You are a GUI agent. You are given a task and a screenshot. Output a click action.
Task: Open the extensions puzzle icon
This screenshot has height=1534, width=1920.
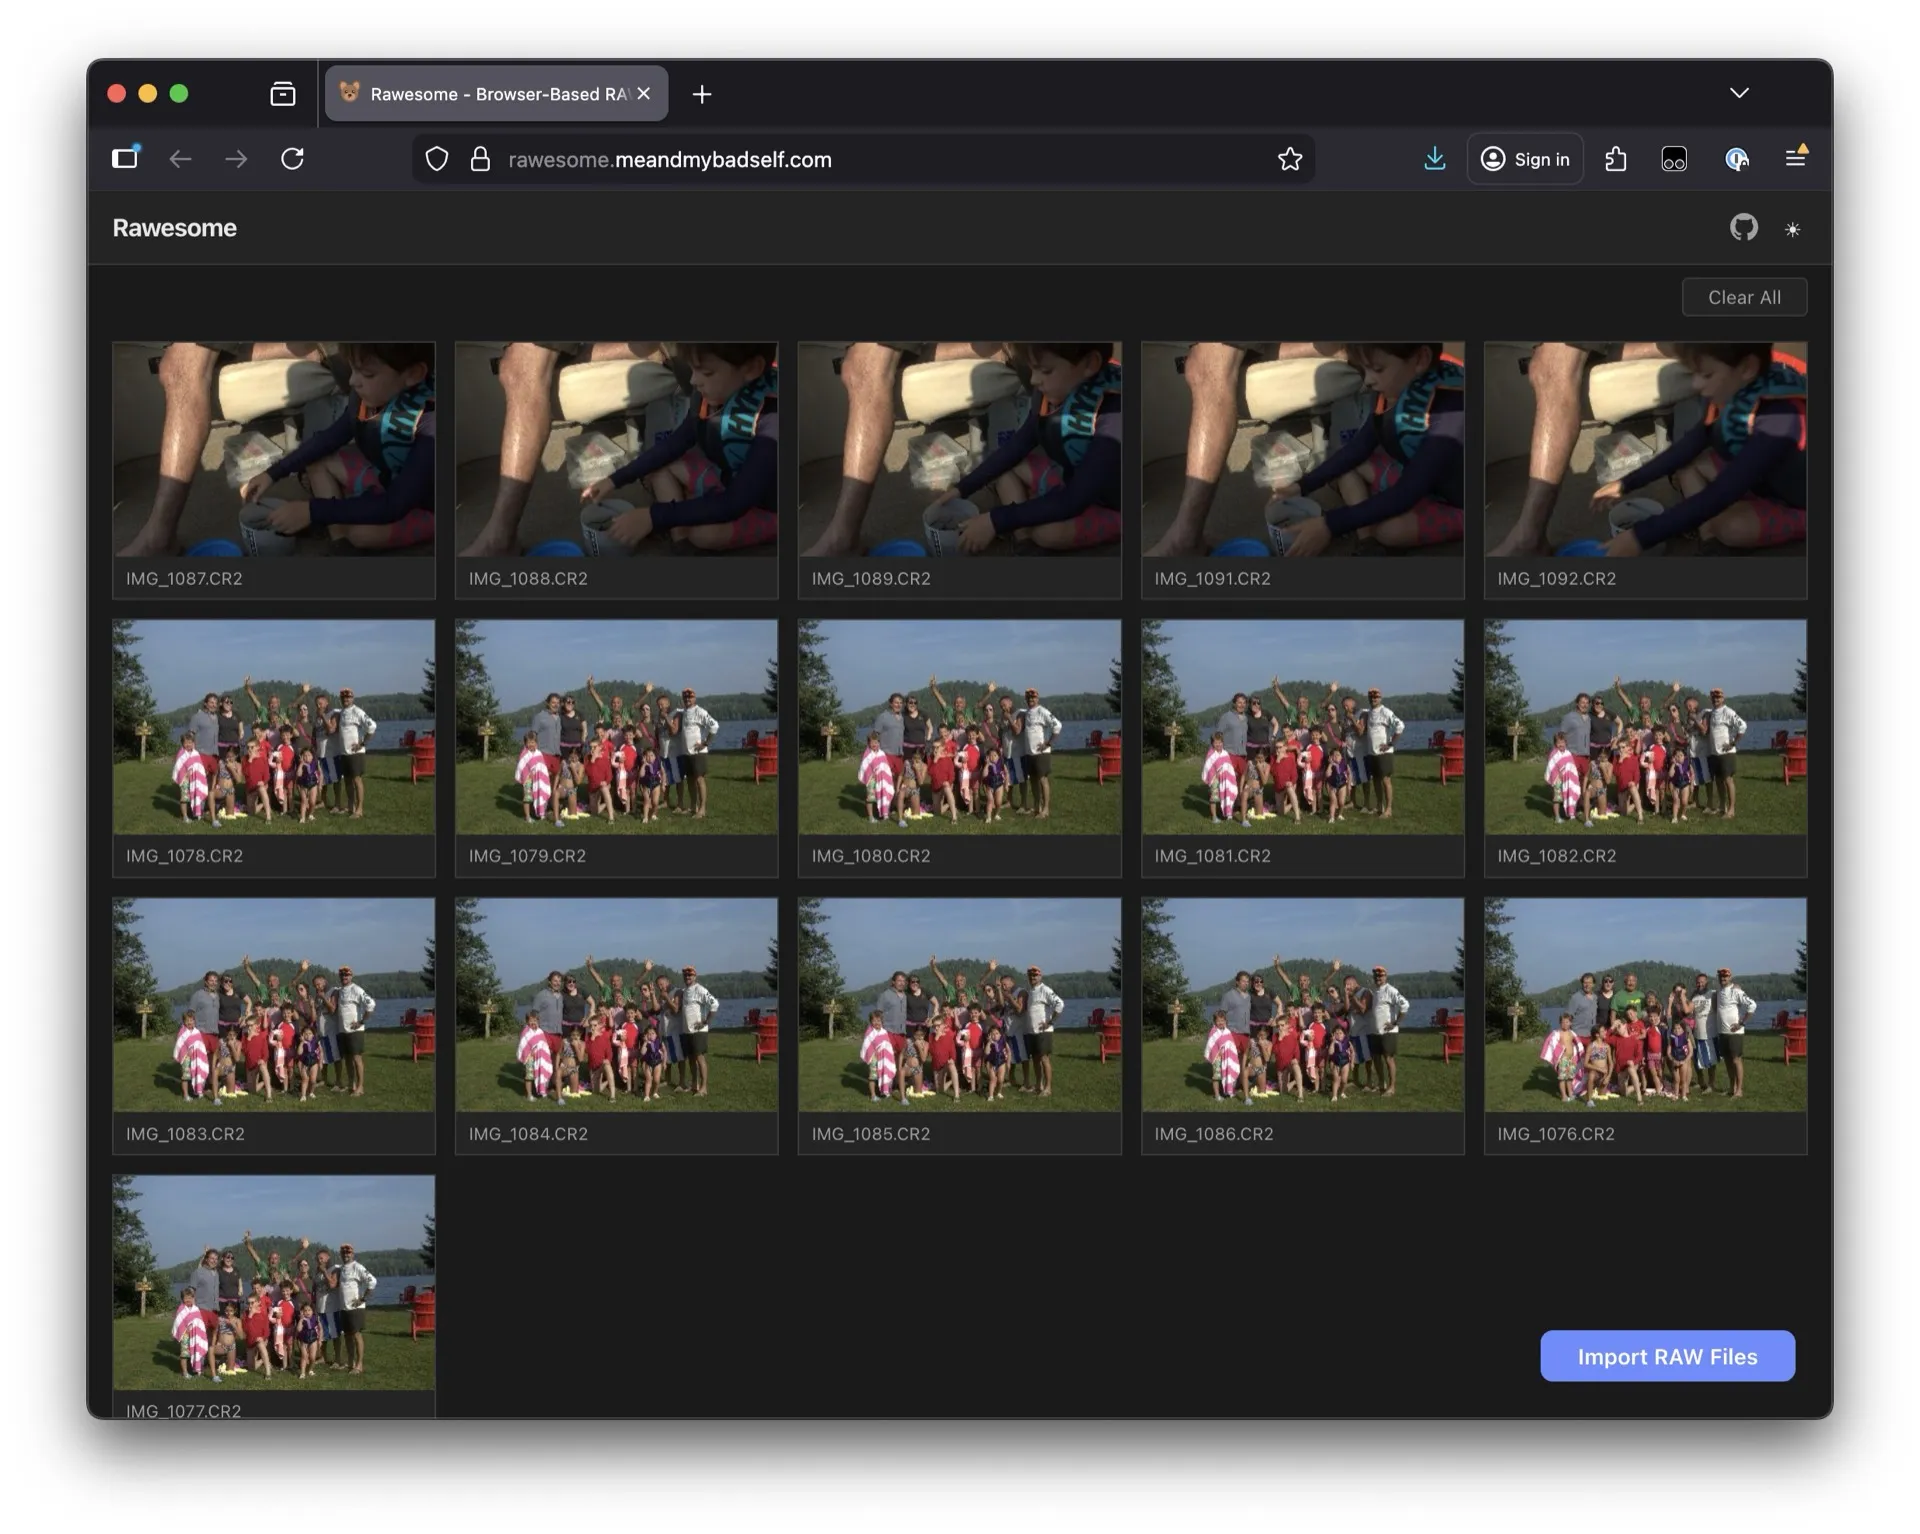pyautogui.click(x=1615, y=159)
